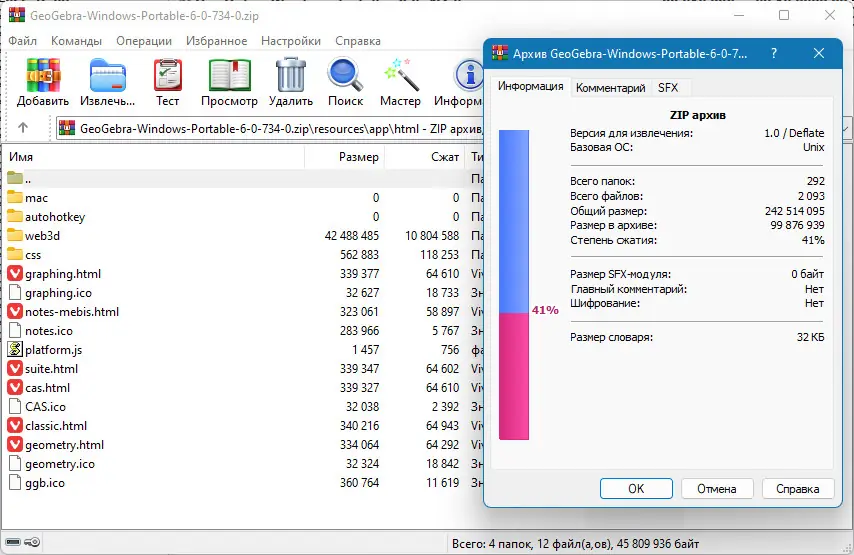Click the Информ (Info) toolbar icon
The image size is (854, 555).
pyautogui.click(x=468, y=75)
